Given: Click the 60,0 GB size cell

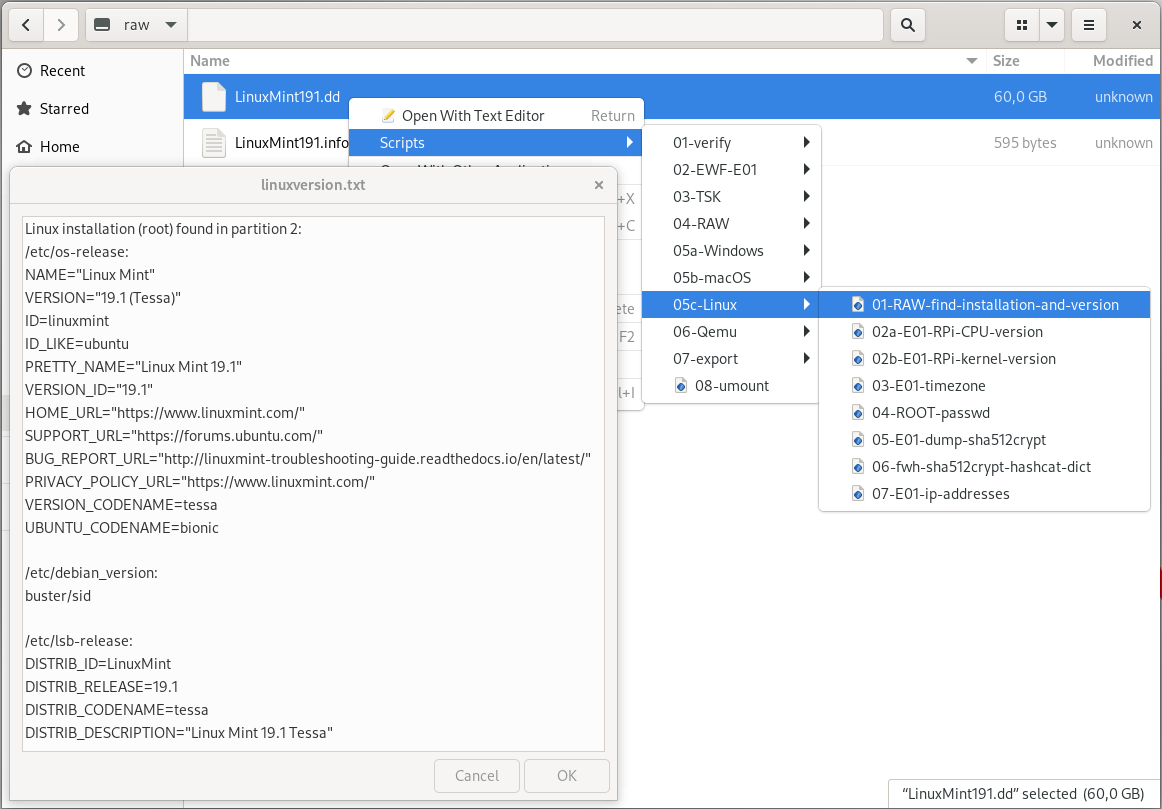Looking at the screenshot, I should click(1020, 96).
